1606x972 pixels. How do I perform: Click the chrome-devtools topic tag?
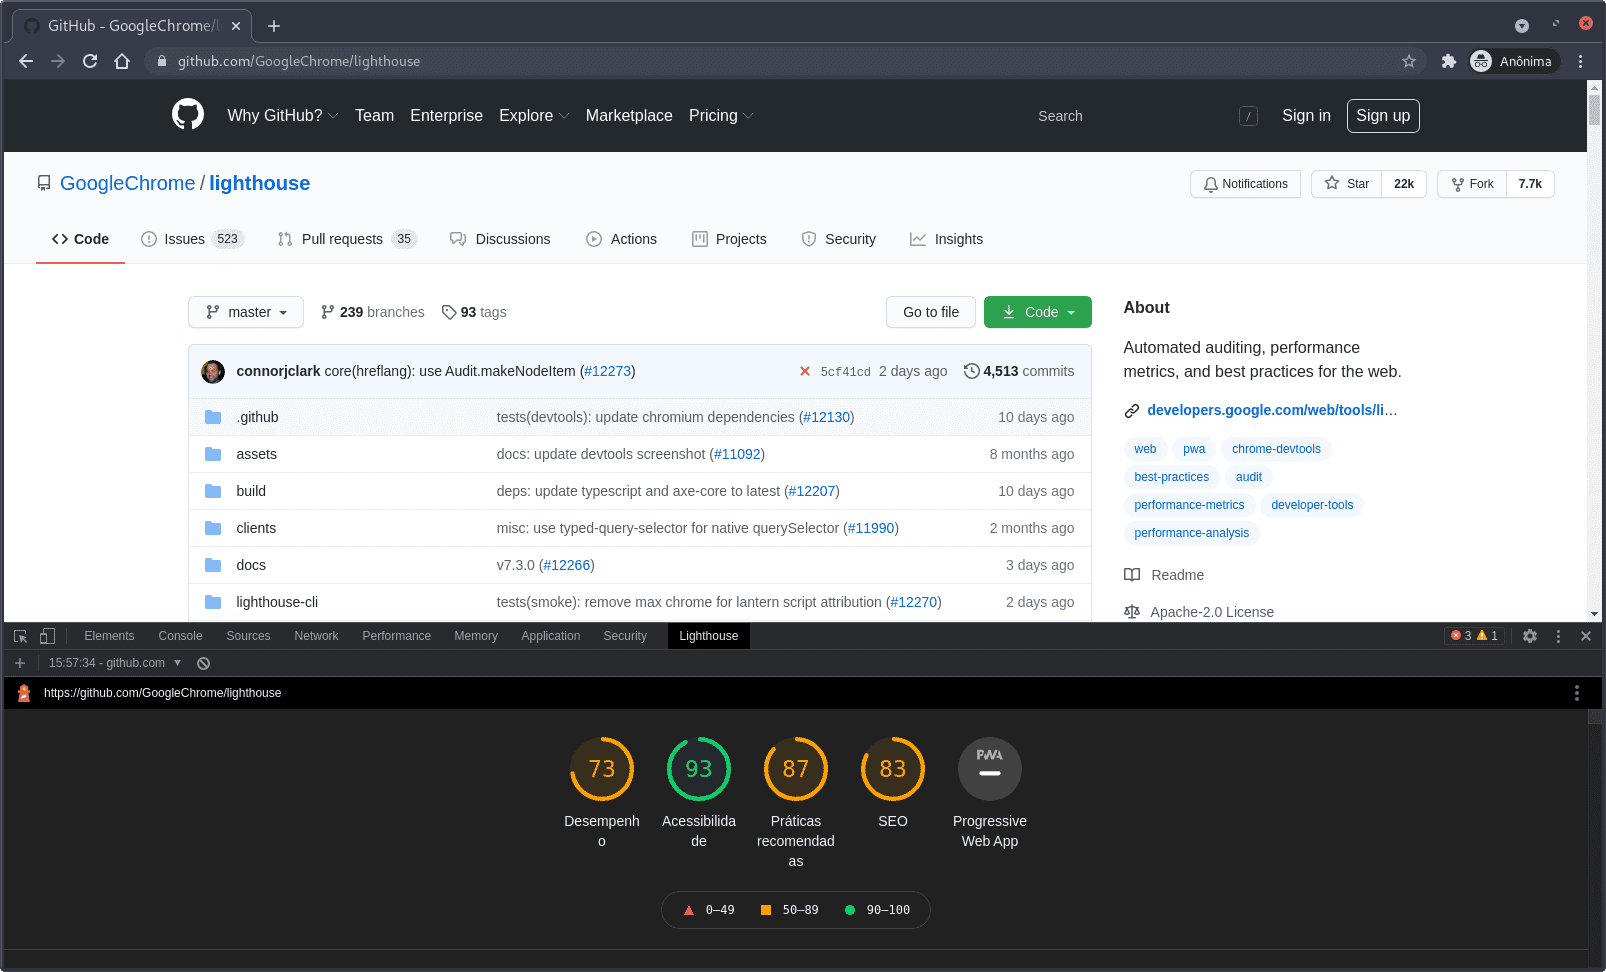(x=1276, y=449)
